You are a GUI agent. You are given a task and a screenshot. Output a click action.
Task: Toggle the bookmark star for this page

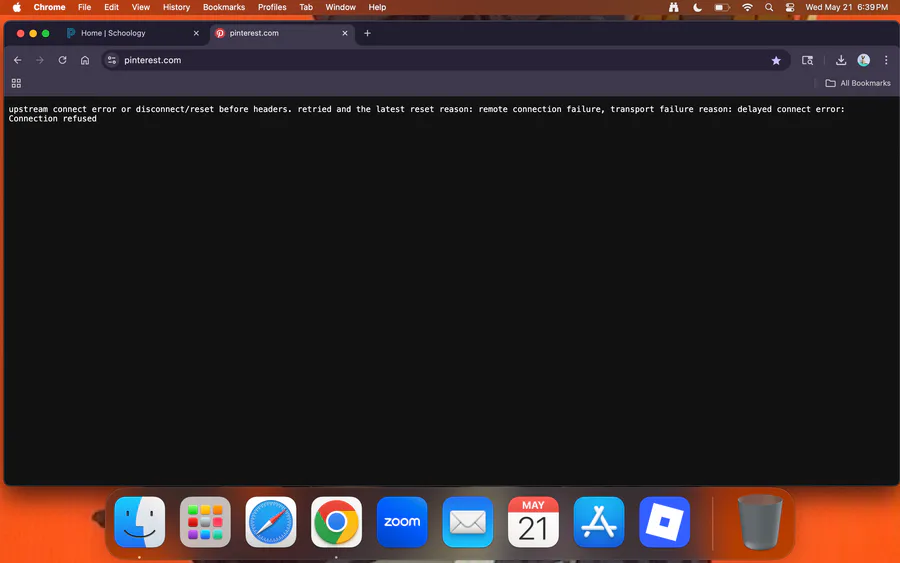(776, 60)
